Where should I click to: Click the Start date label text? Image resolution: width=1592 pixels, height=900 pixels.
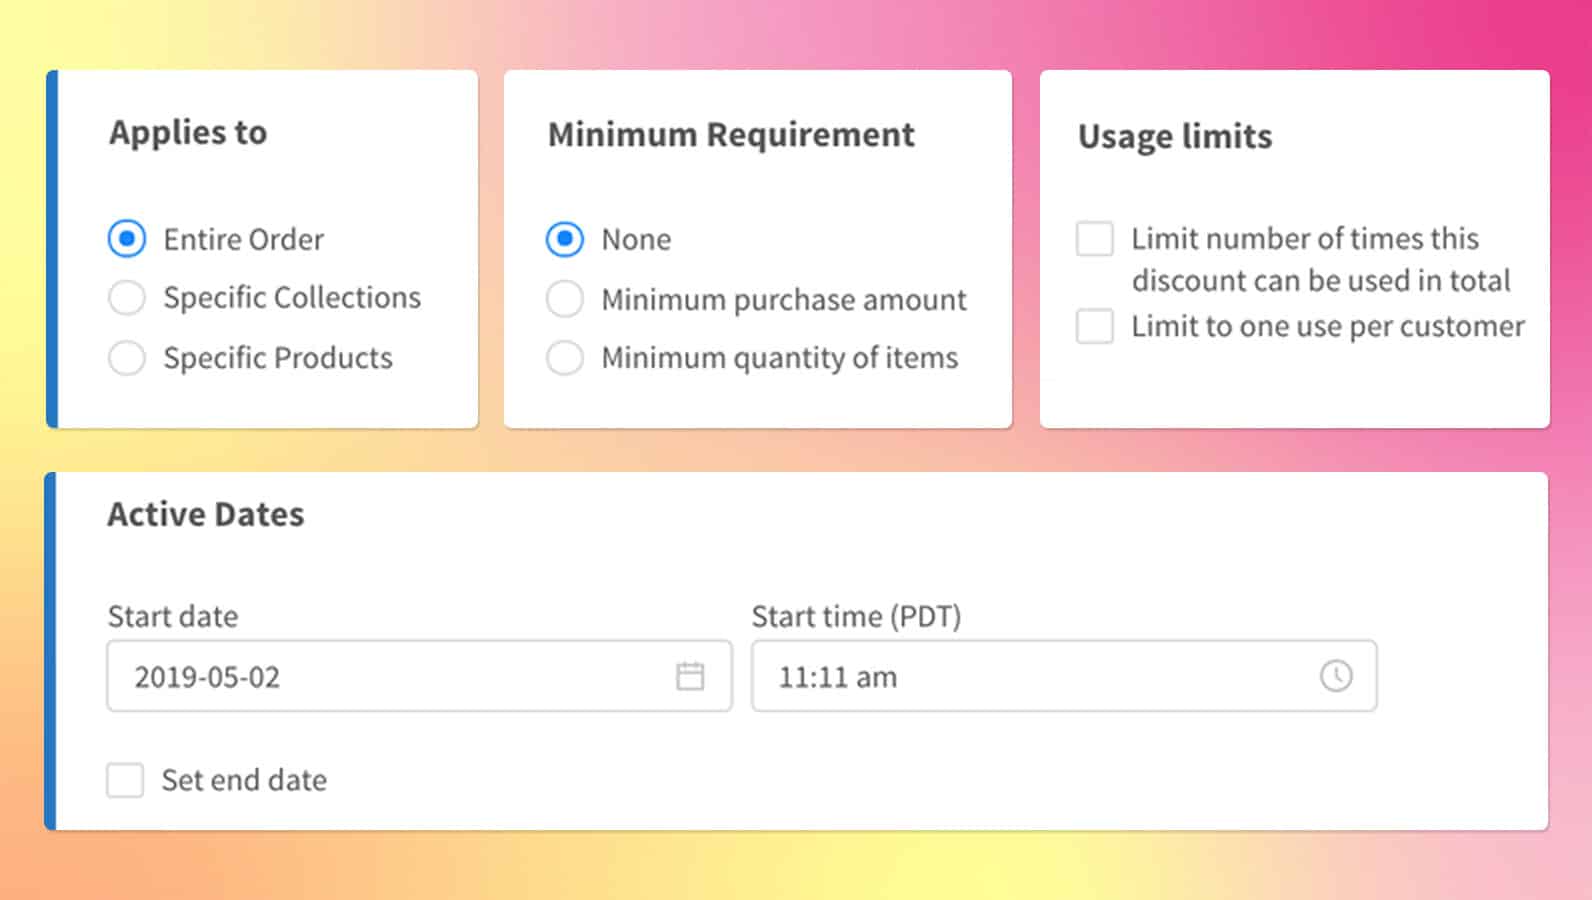(x=172, y=616)
